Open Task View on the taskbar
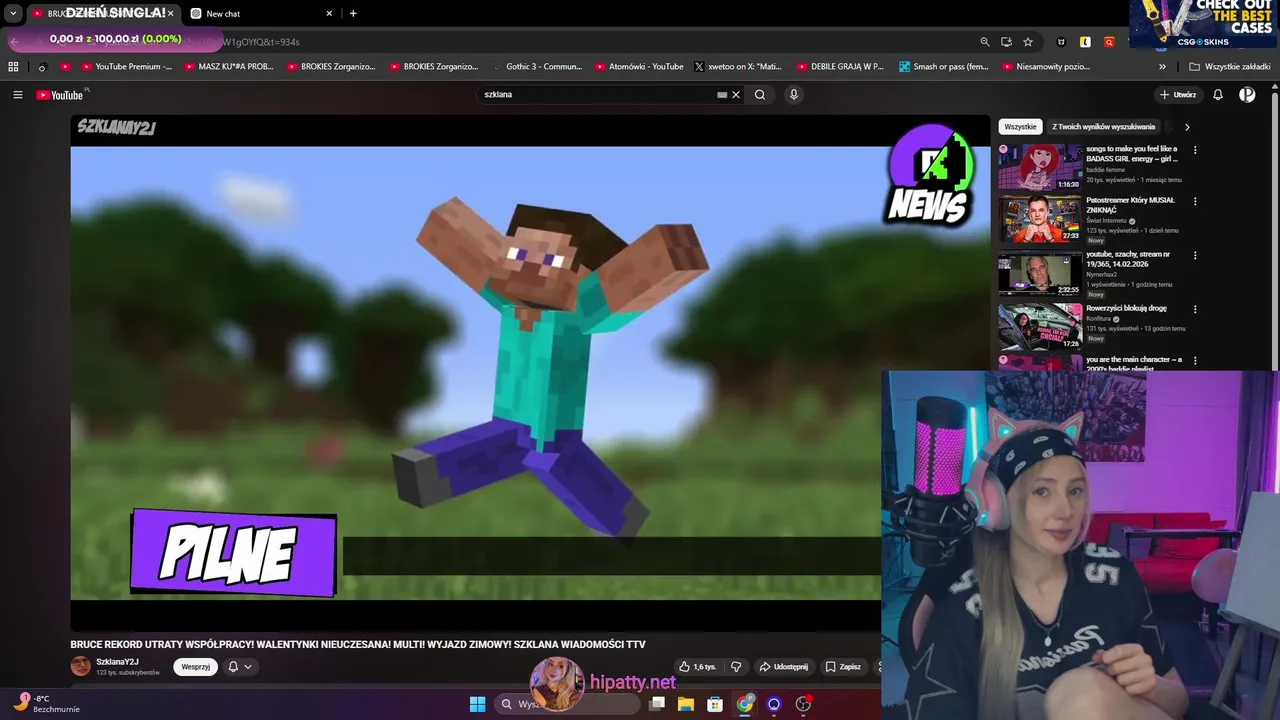1280x720 pixels. pos(657,704)
